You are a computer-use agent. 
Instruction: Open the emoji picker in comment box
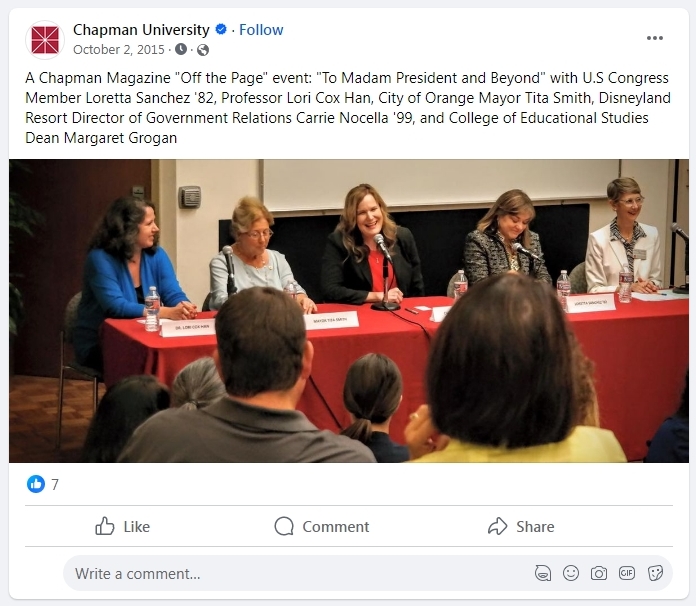[571, 573]
